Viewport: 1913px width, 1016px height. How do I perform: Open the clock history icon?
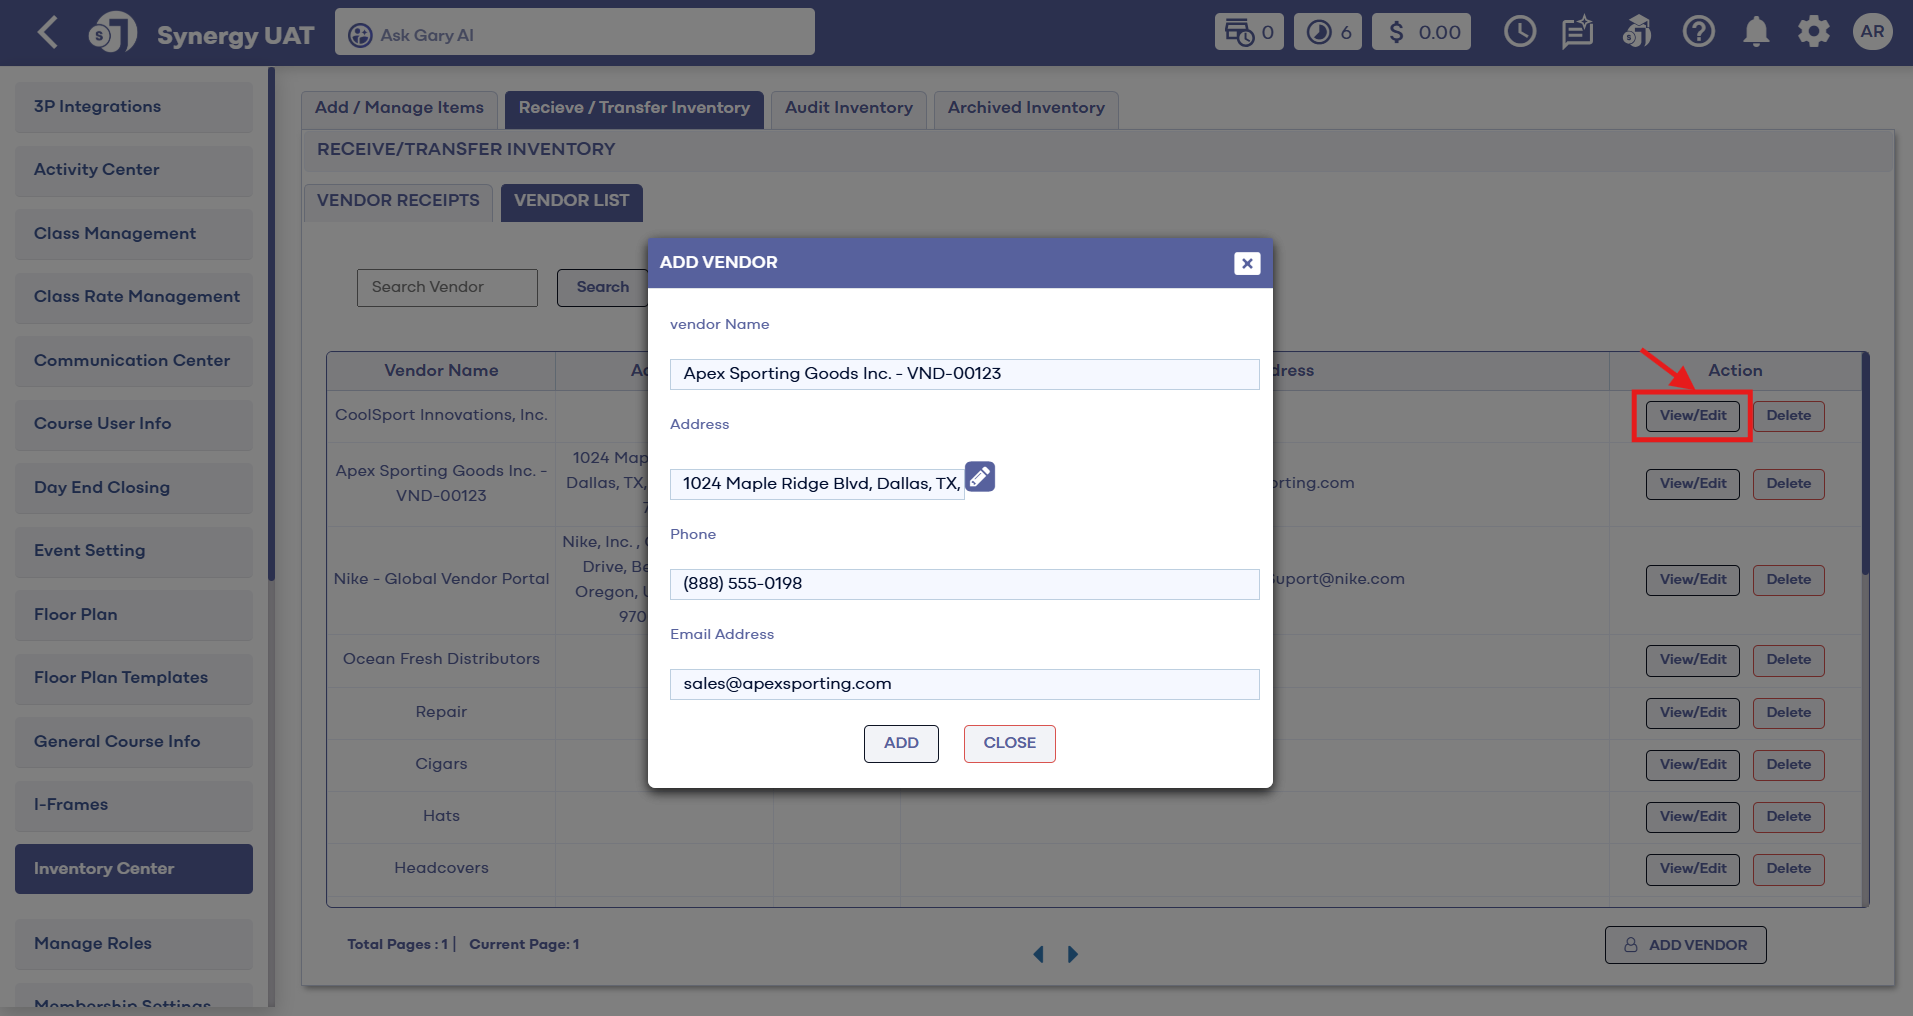1519,32
